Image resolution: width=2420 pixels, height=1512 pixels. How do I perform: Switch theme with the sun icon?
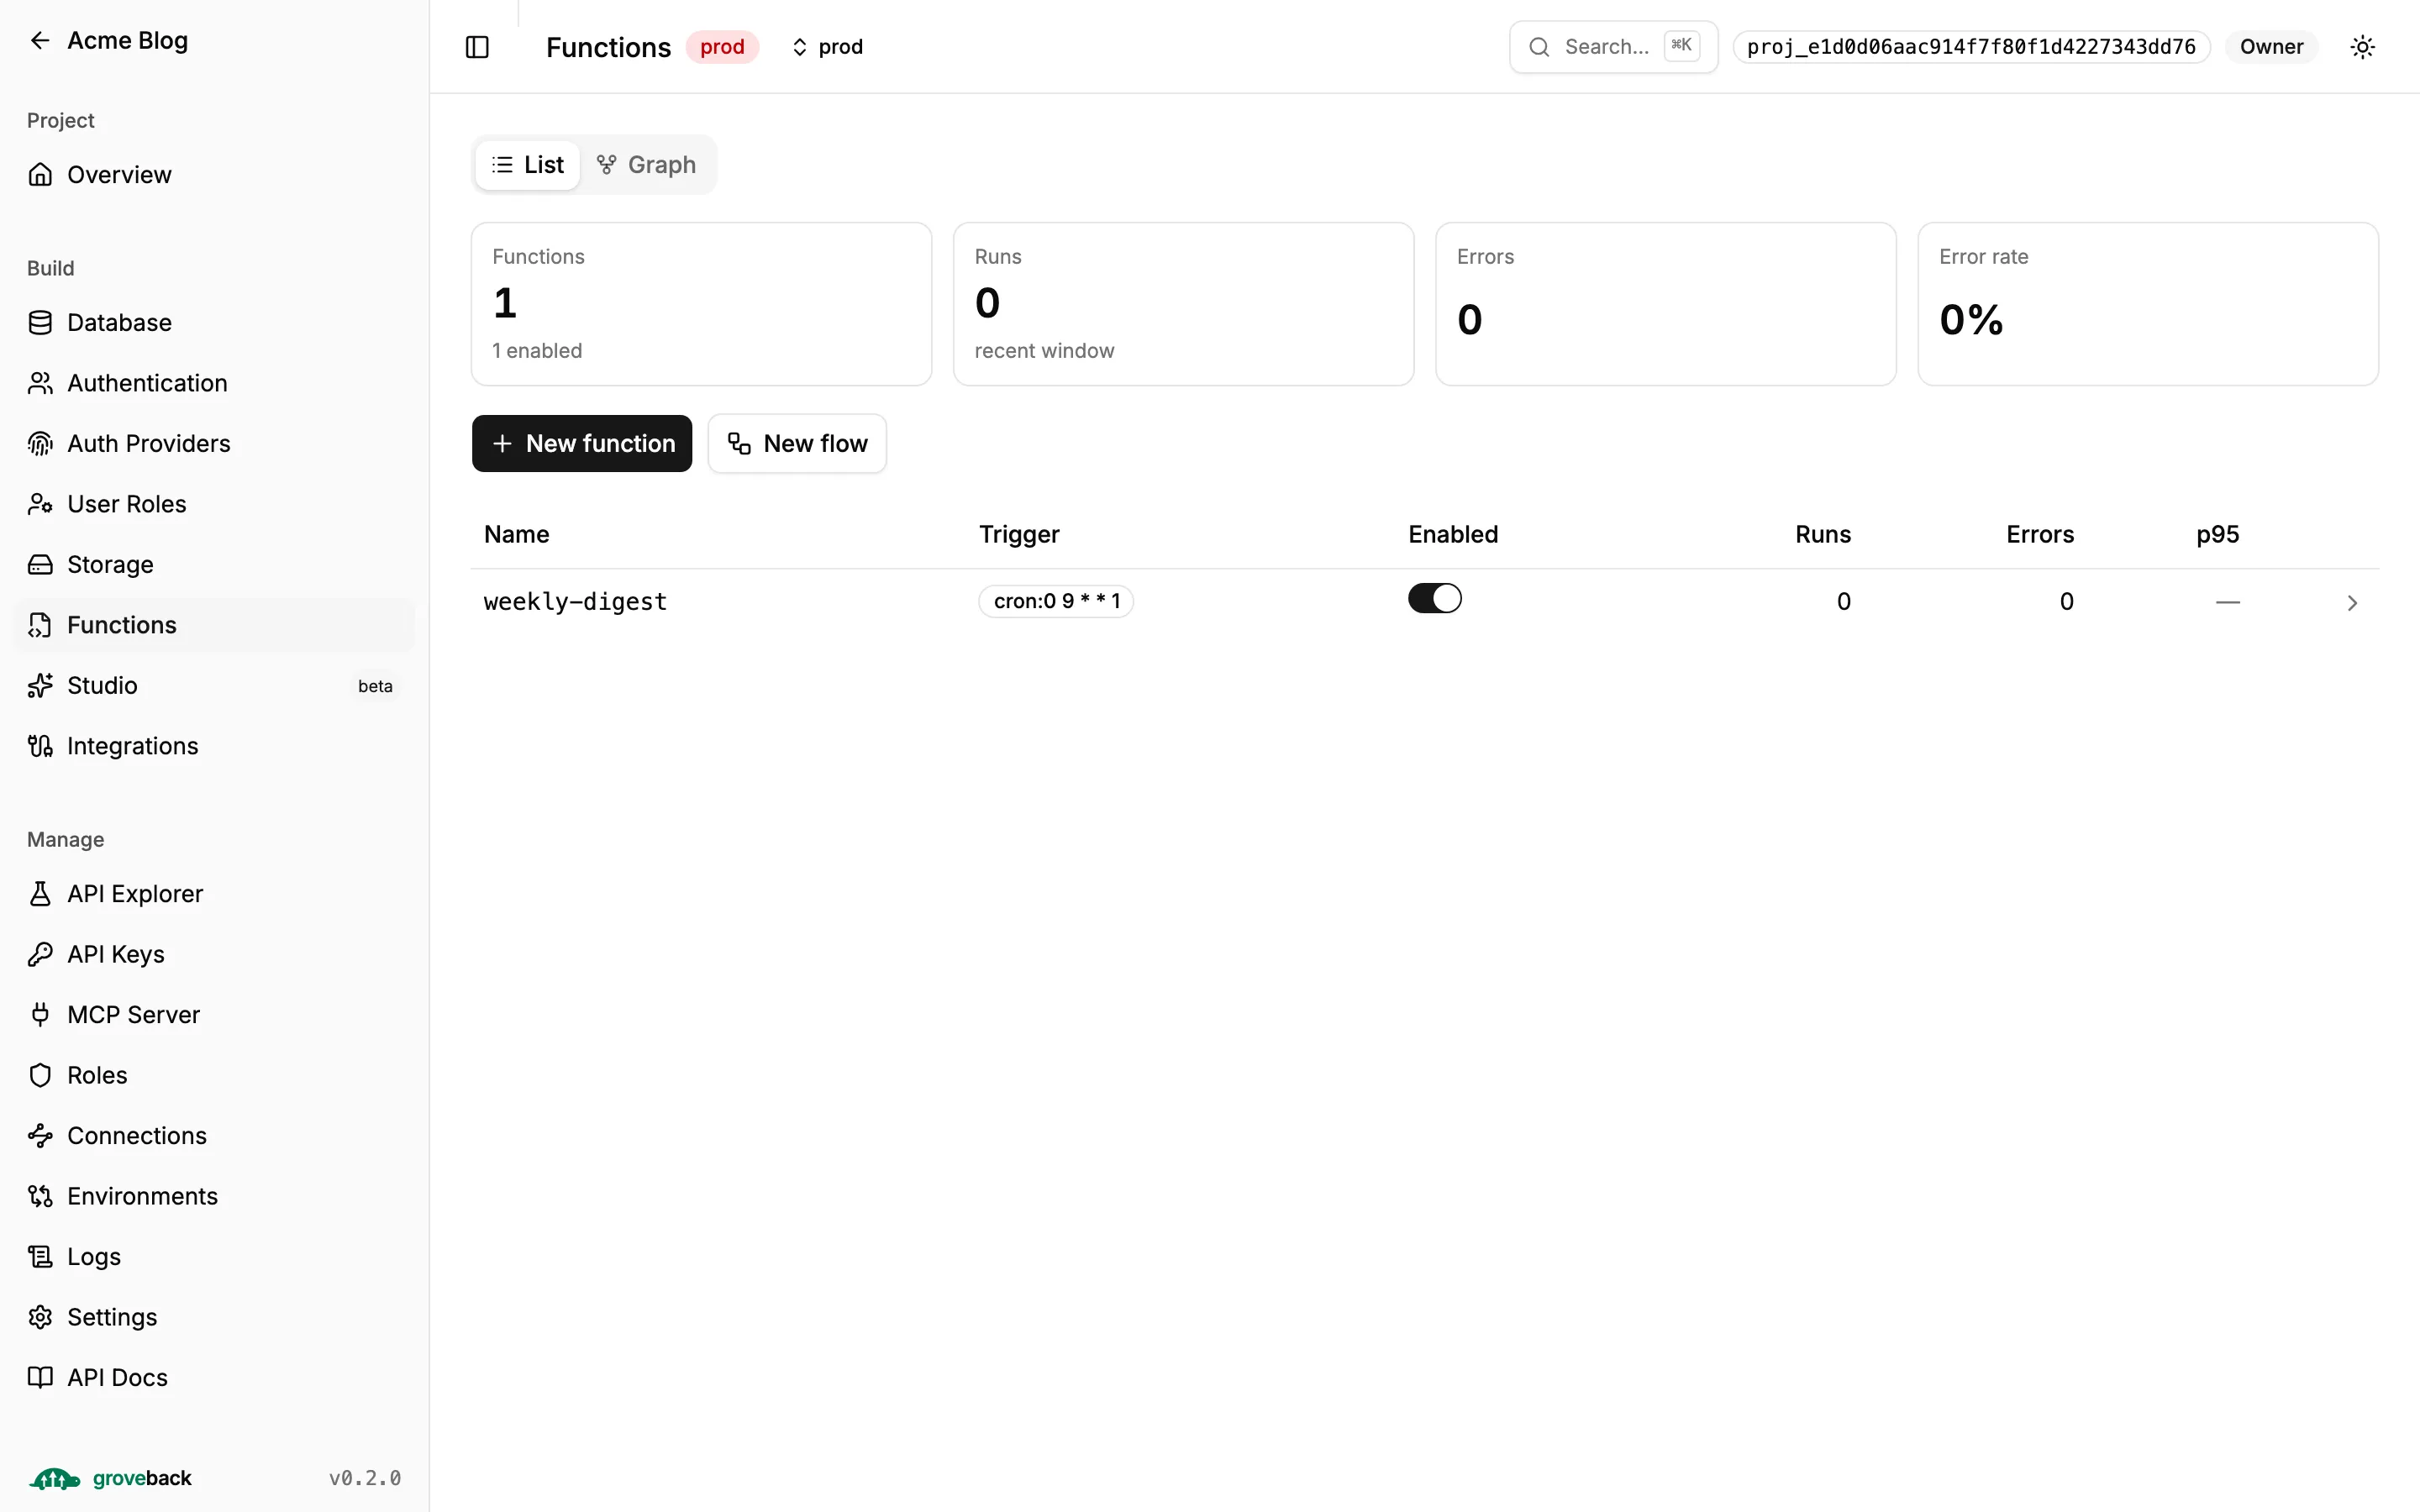pyautogui.click(x=2362, y=47)
